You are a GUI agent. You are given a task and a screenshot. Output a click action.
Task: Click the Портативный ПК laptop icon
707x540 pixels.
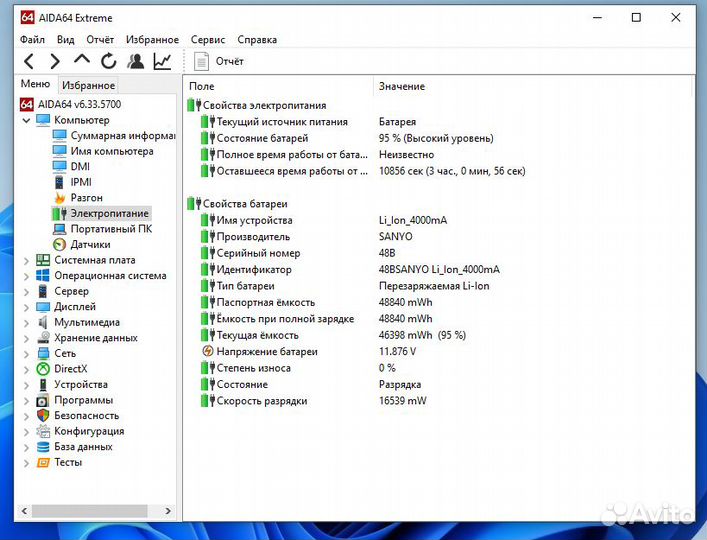tap(60, 229)
